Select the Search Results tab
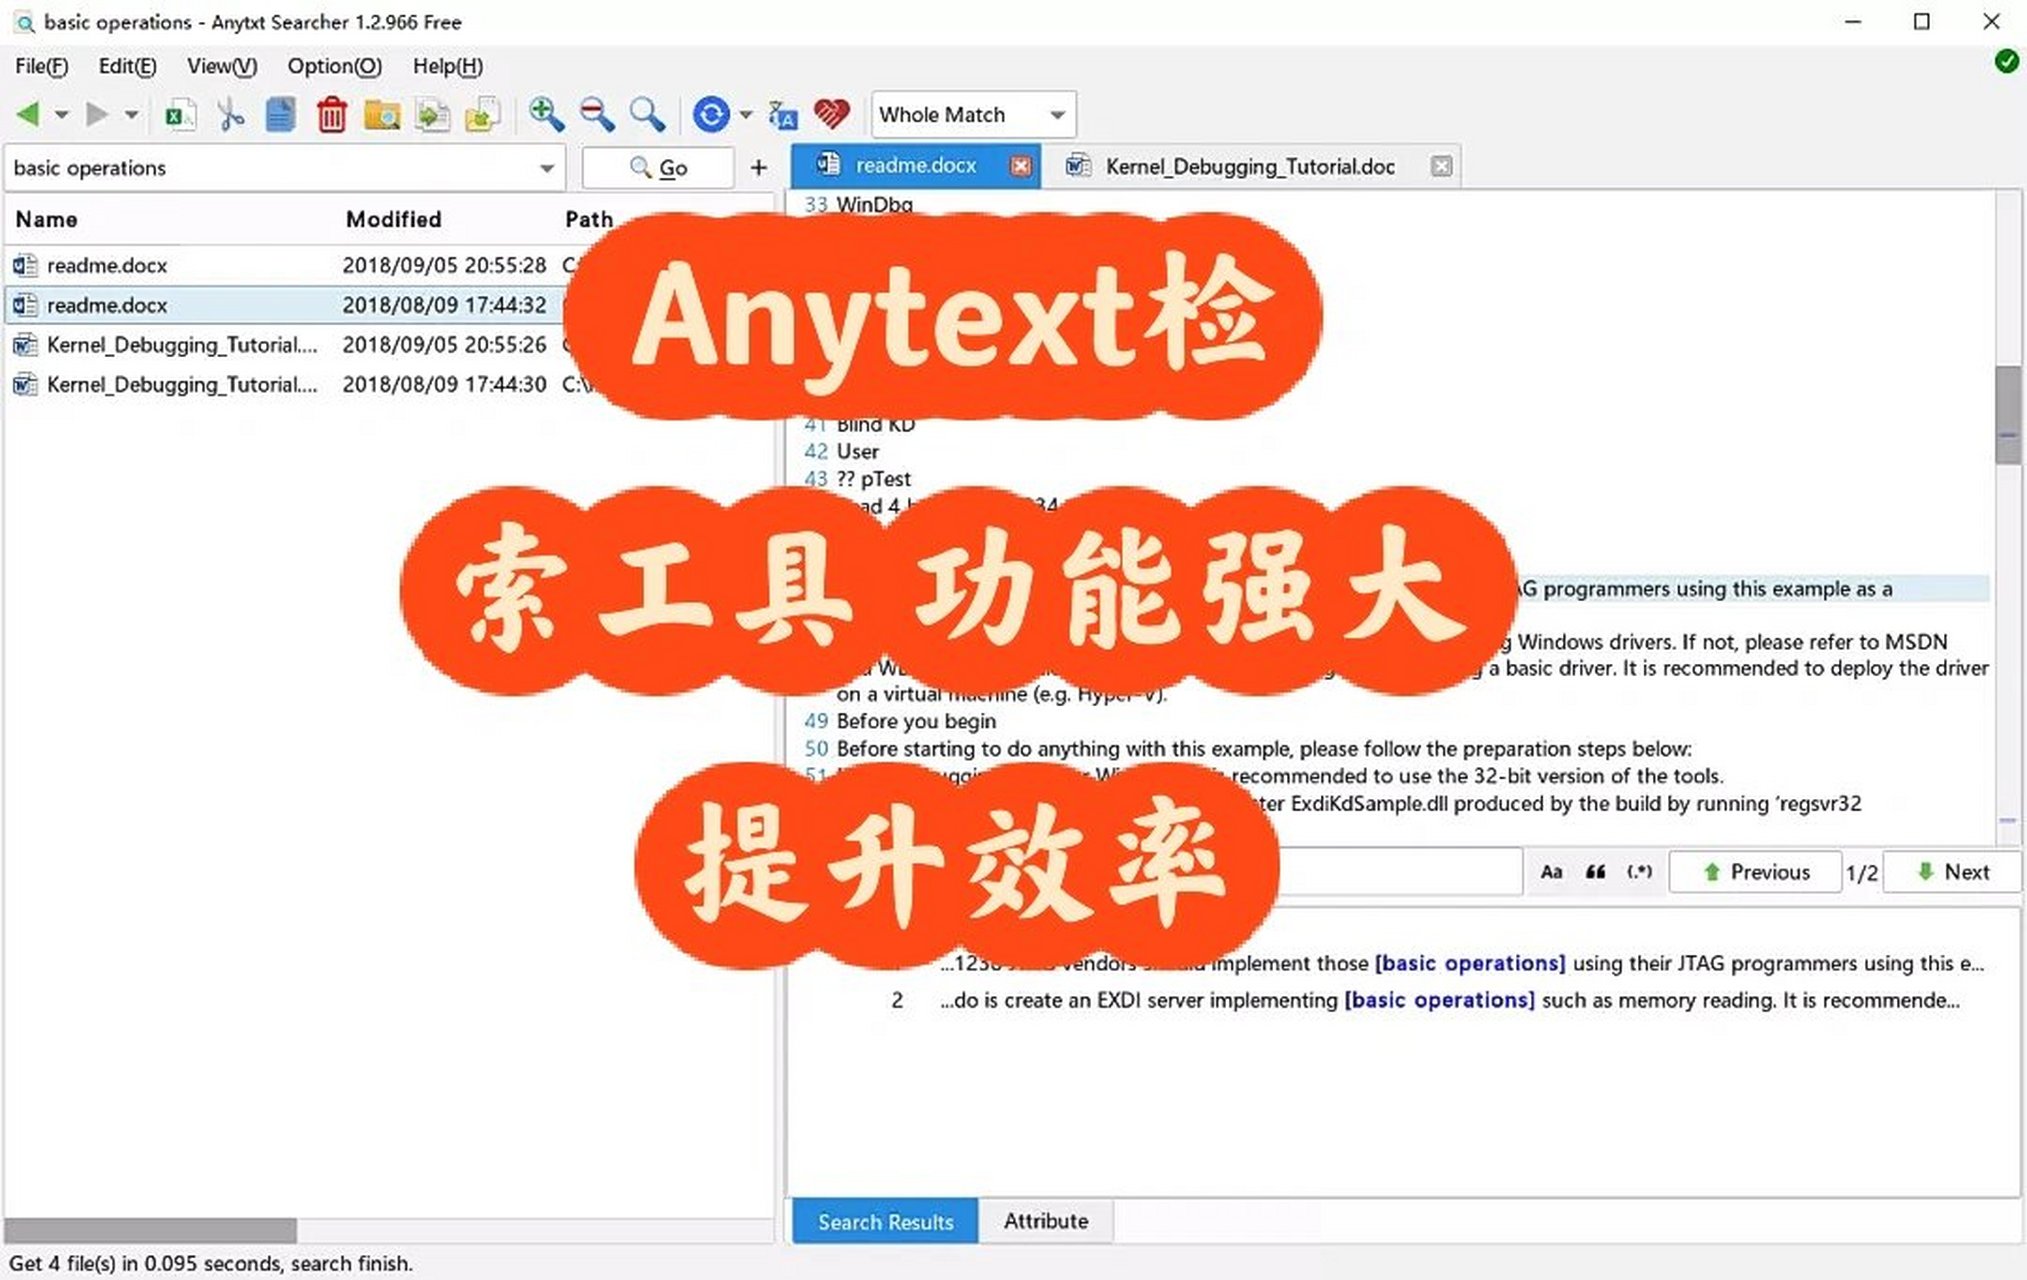 (x=885, y=1222)
